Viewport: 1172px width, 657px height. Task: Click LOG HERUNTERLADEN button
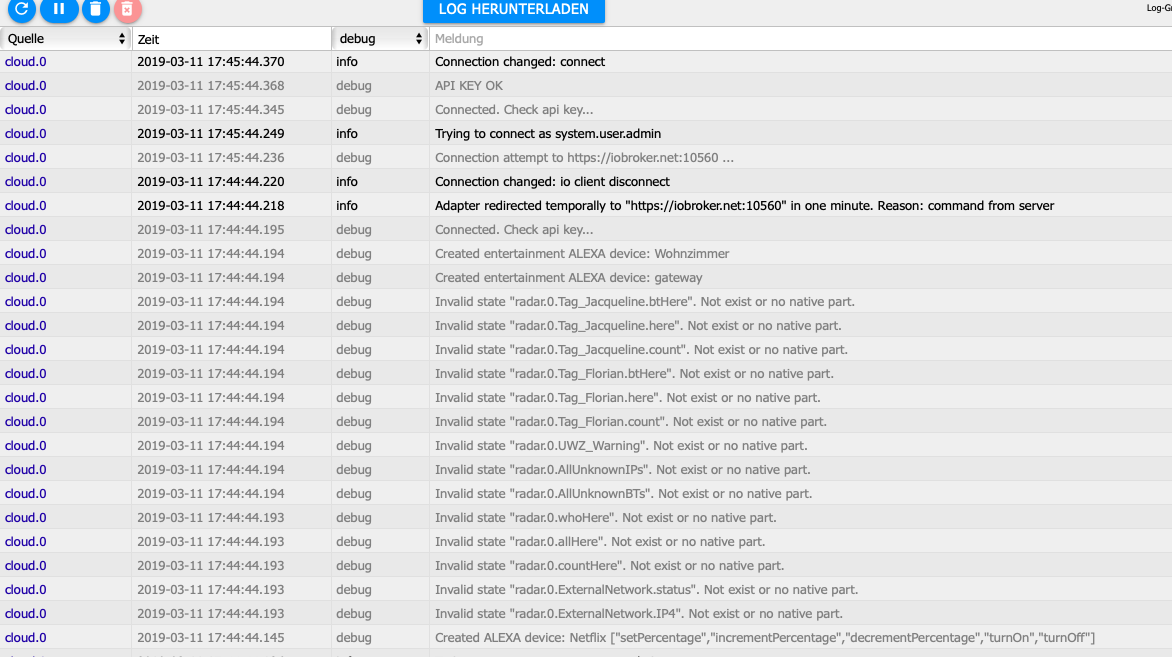point(513,10)
